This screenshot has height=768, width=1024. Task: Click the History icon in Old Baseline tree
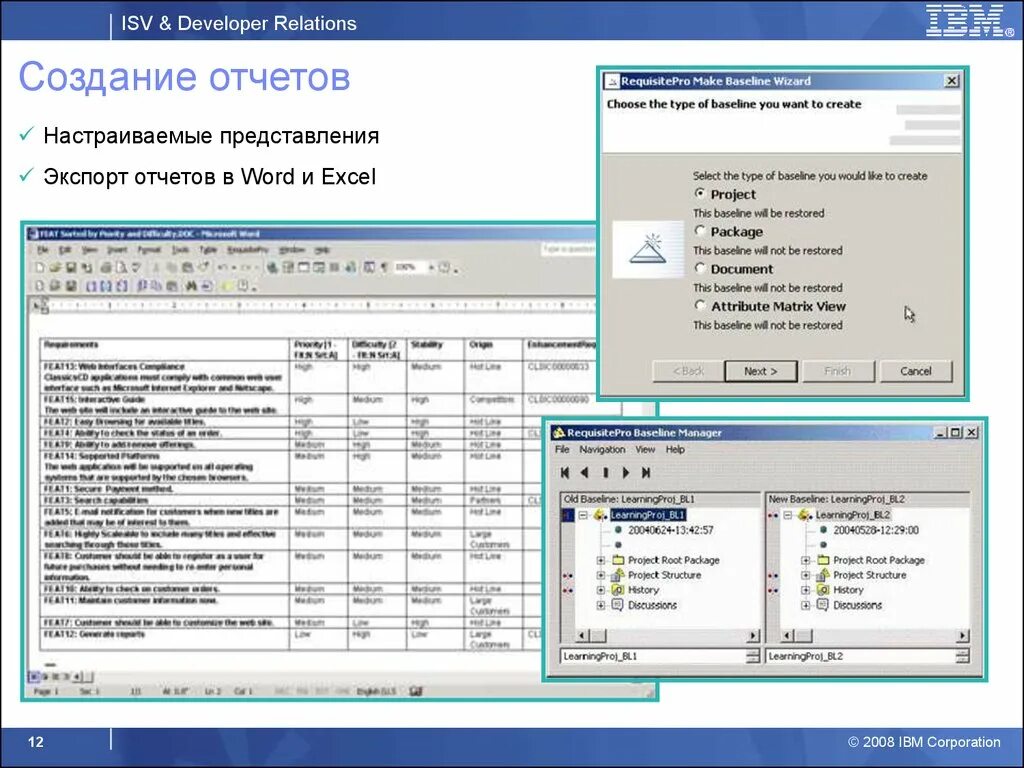pyautogui.click(x=618, y=590)
